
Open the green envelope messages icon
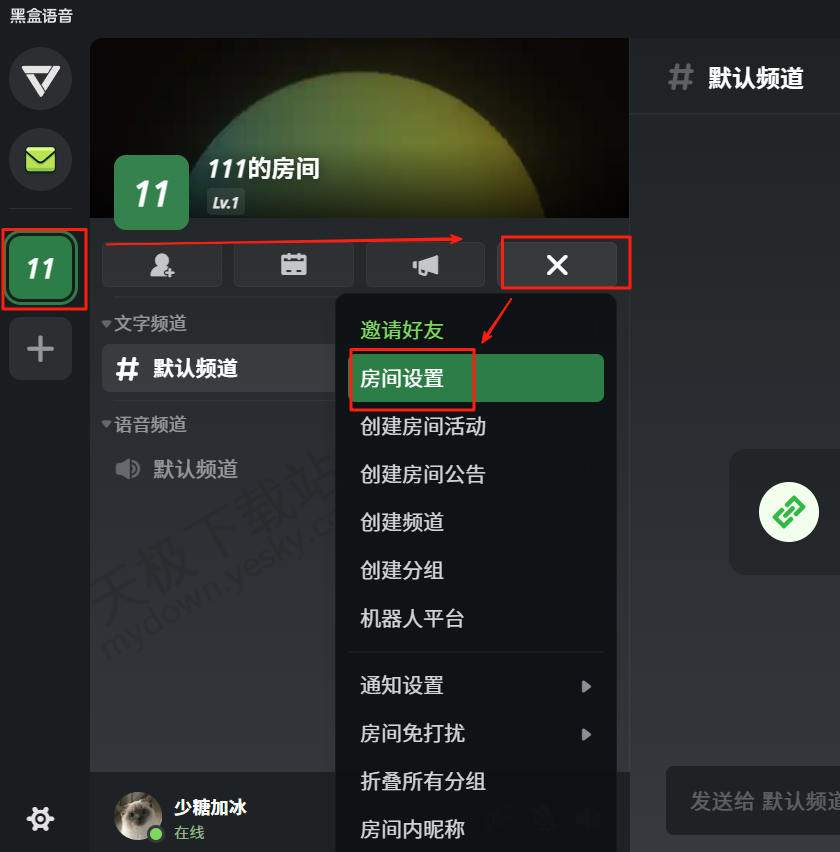41,159
